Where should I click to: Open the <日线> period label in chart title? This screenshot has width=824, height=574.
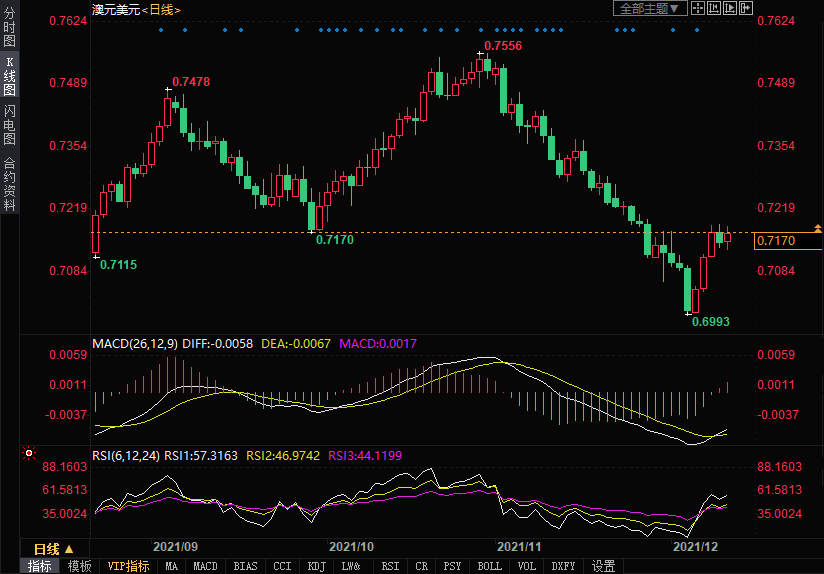(161, 9)
